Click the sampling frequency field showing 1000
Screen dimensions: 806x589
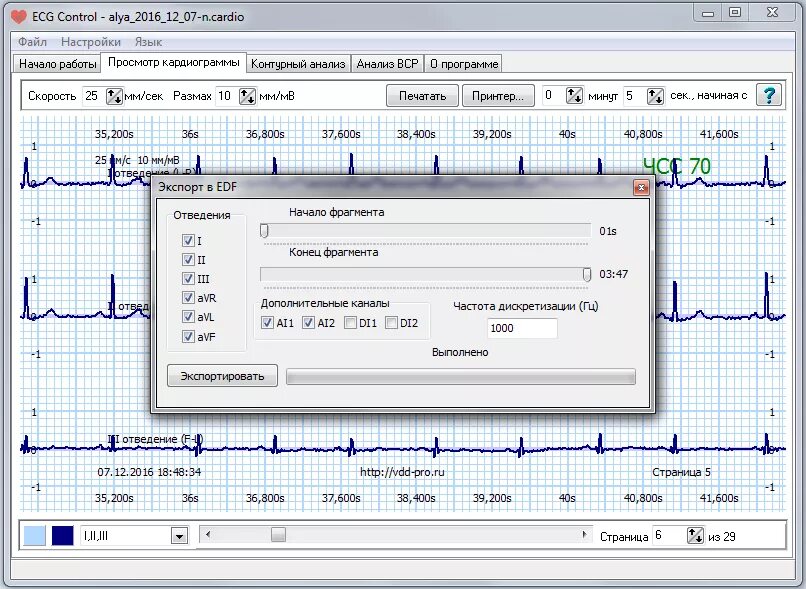click(522, 328)
